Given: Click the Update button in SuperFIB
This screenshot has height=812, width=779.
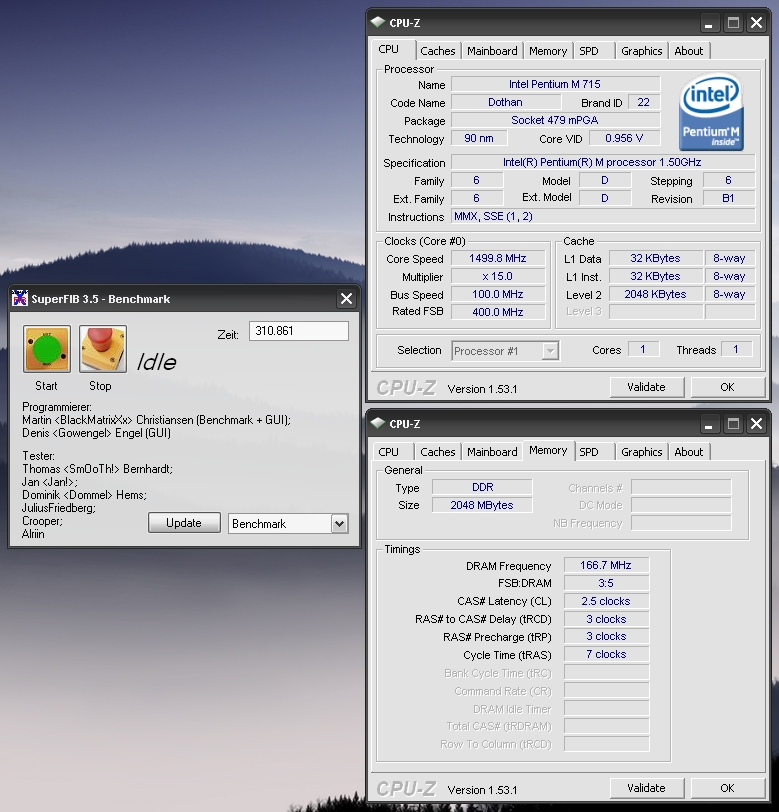Looking at the screenshot, I should [x=184, y=523].
